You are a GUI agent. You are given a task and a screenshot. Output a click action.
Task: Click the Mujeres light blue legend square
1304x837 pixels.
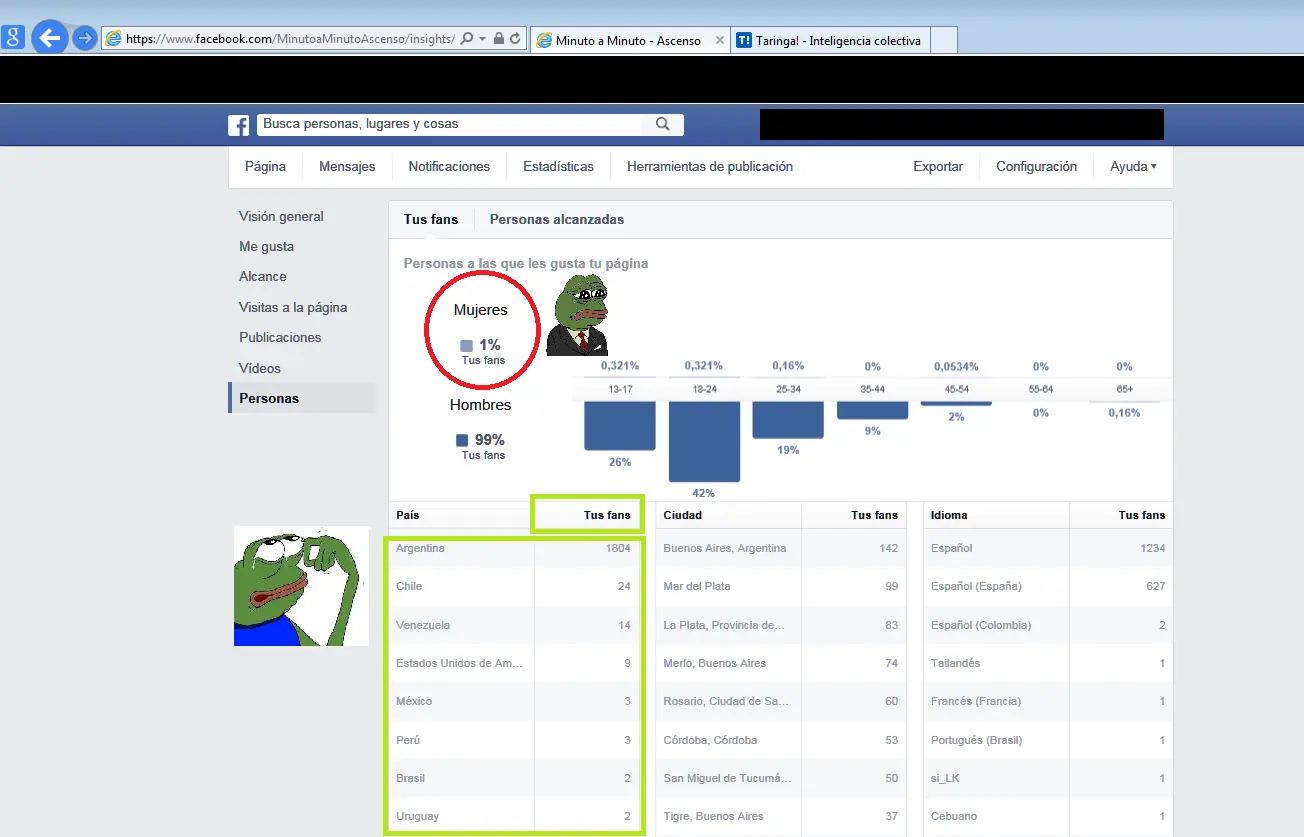(x=466, y=346)
